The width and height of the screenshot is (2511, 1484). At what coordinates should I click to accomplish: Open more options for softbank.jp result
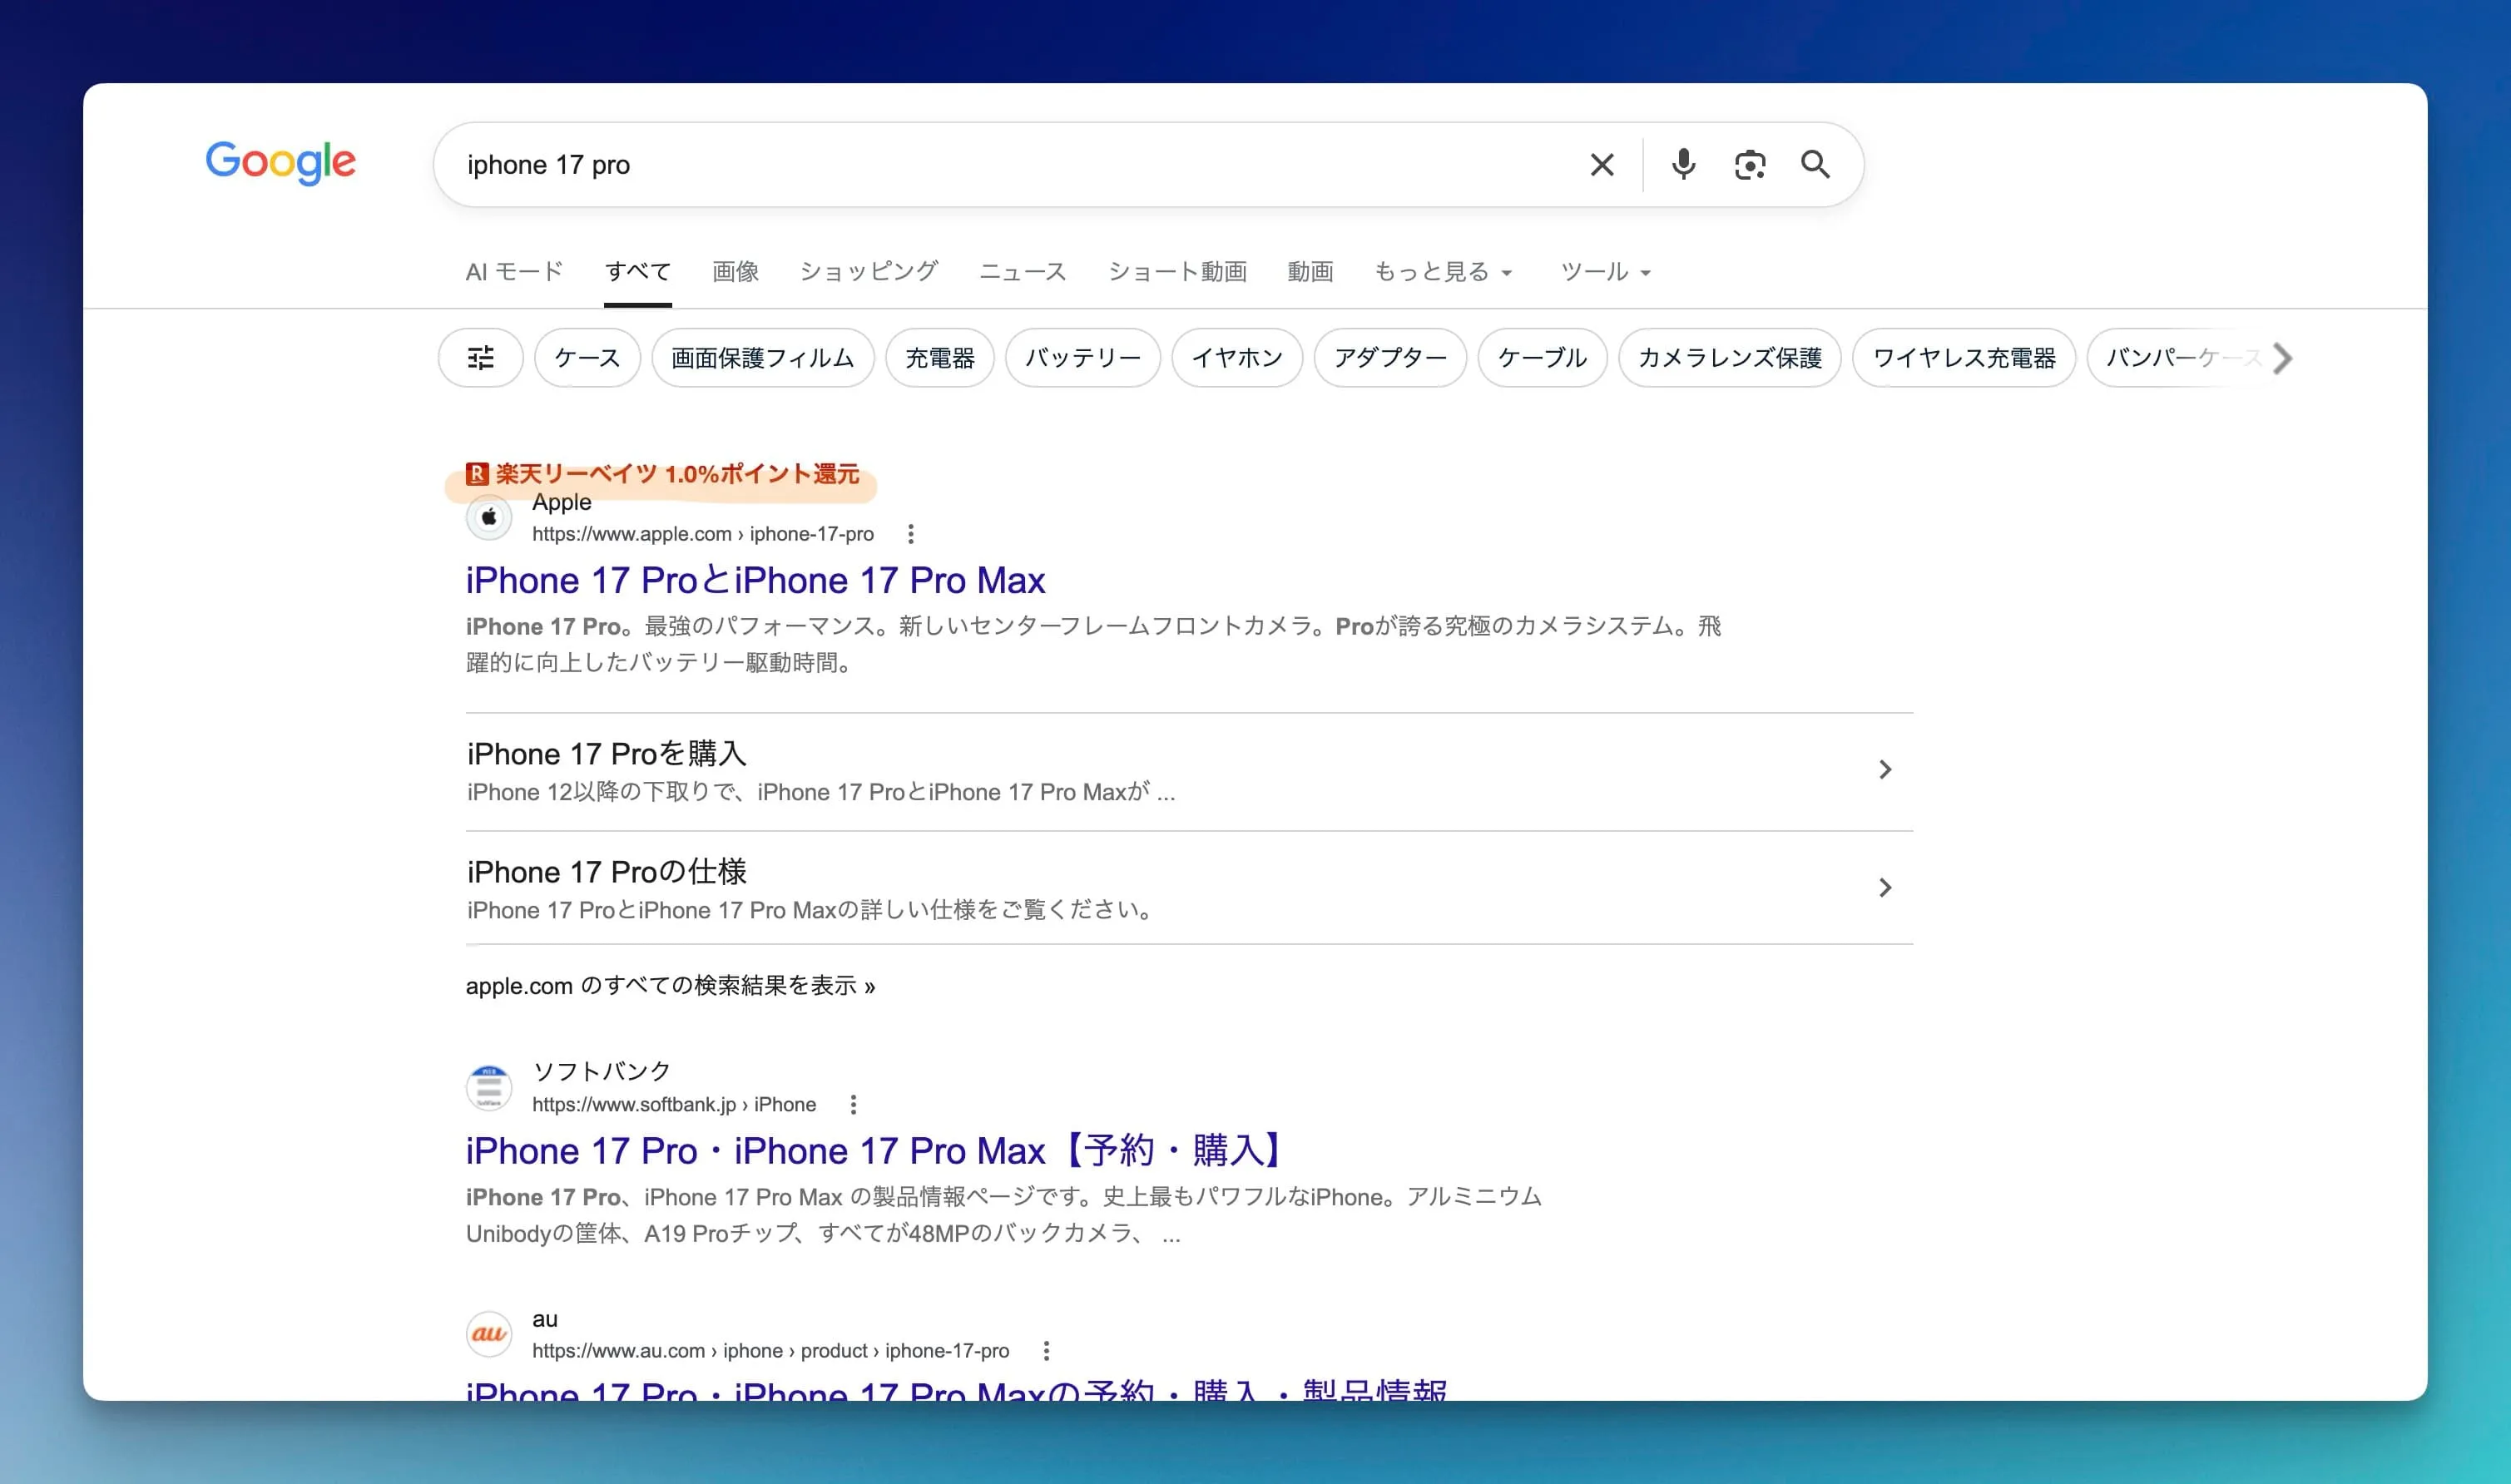(x=853, y=1105)
